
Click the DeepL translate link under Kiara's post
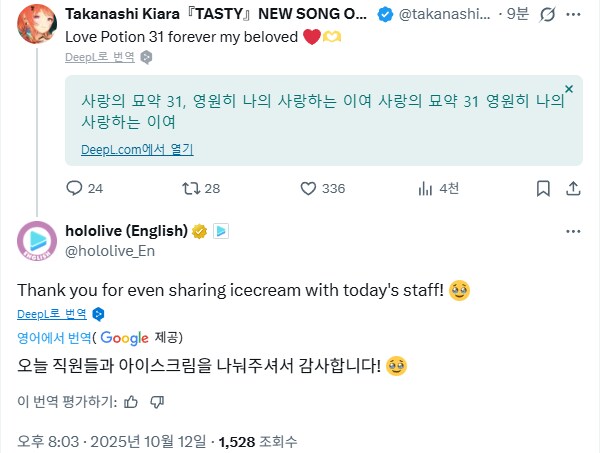click(x=101, y=58)
